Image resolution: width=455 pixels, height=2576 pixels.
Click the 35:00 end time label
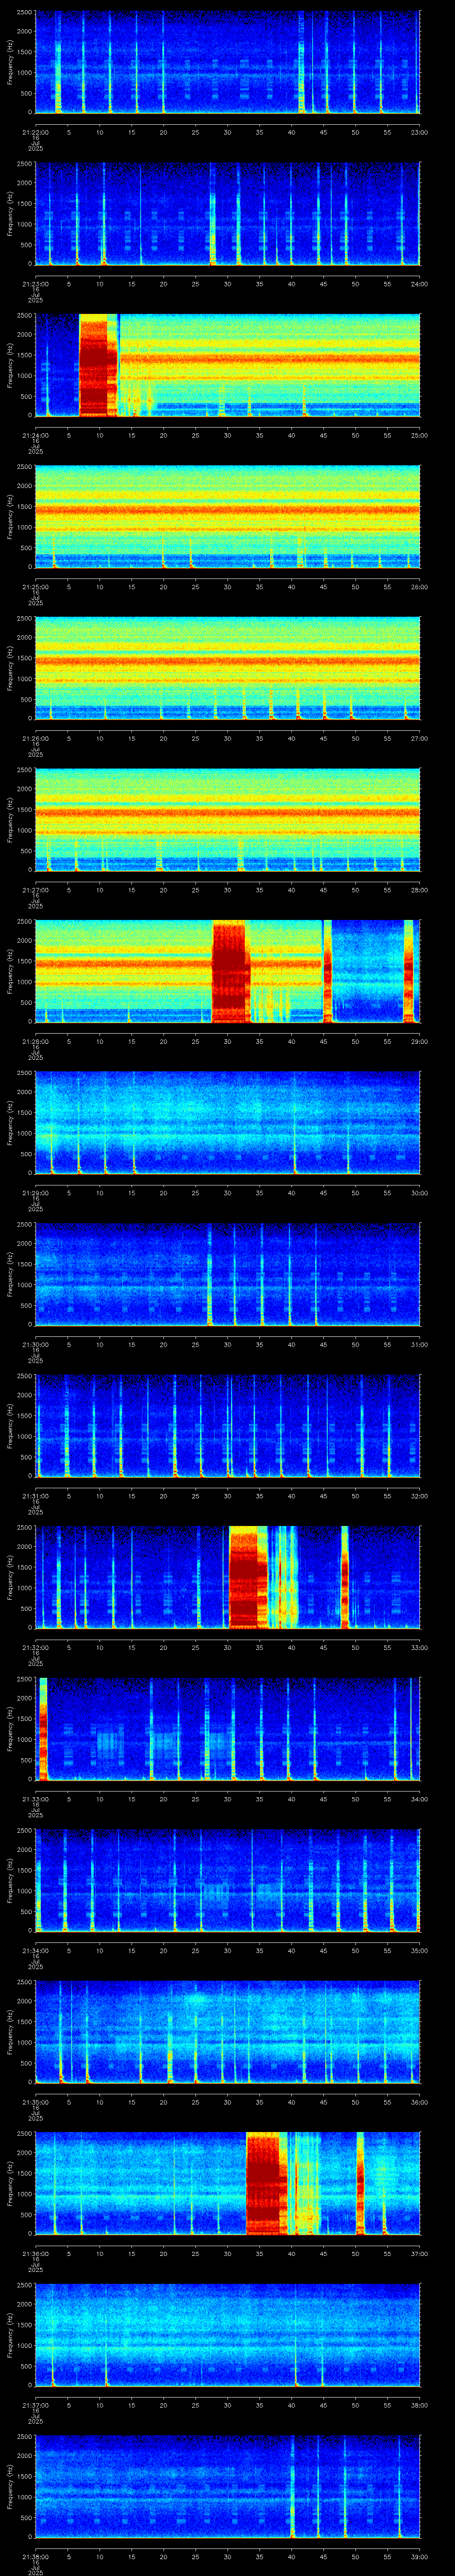pos(419,1950)
